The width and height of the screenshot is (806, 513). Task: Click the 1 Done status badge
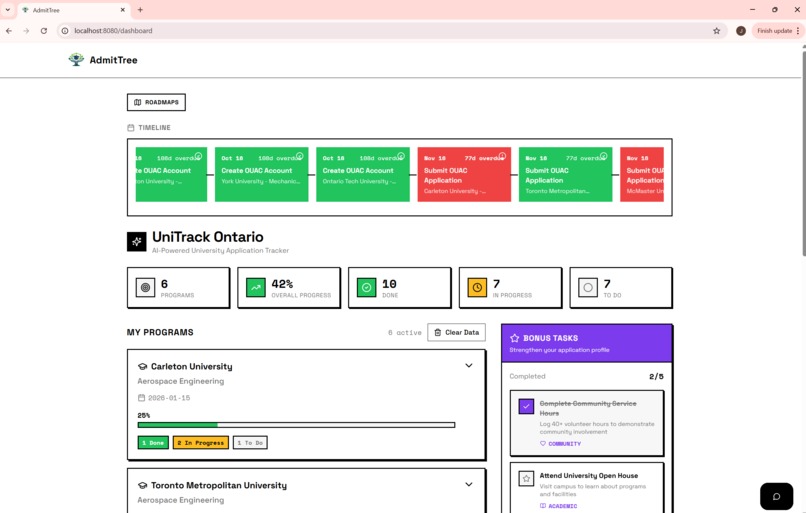pyautogui.click(x=153, y=443)
